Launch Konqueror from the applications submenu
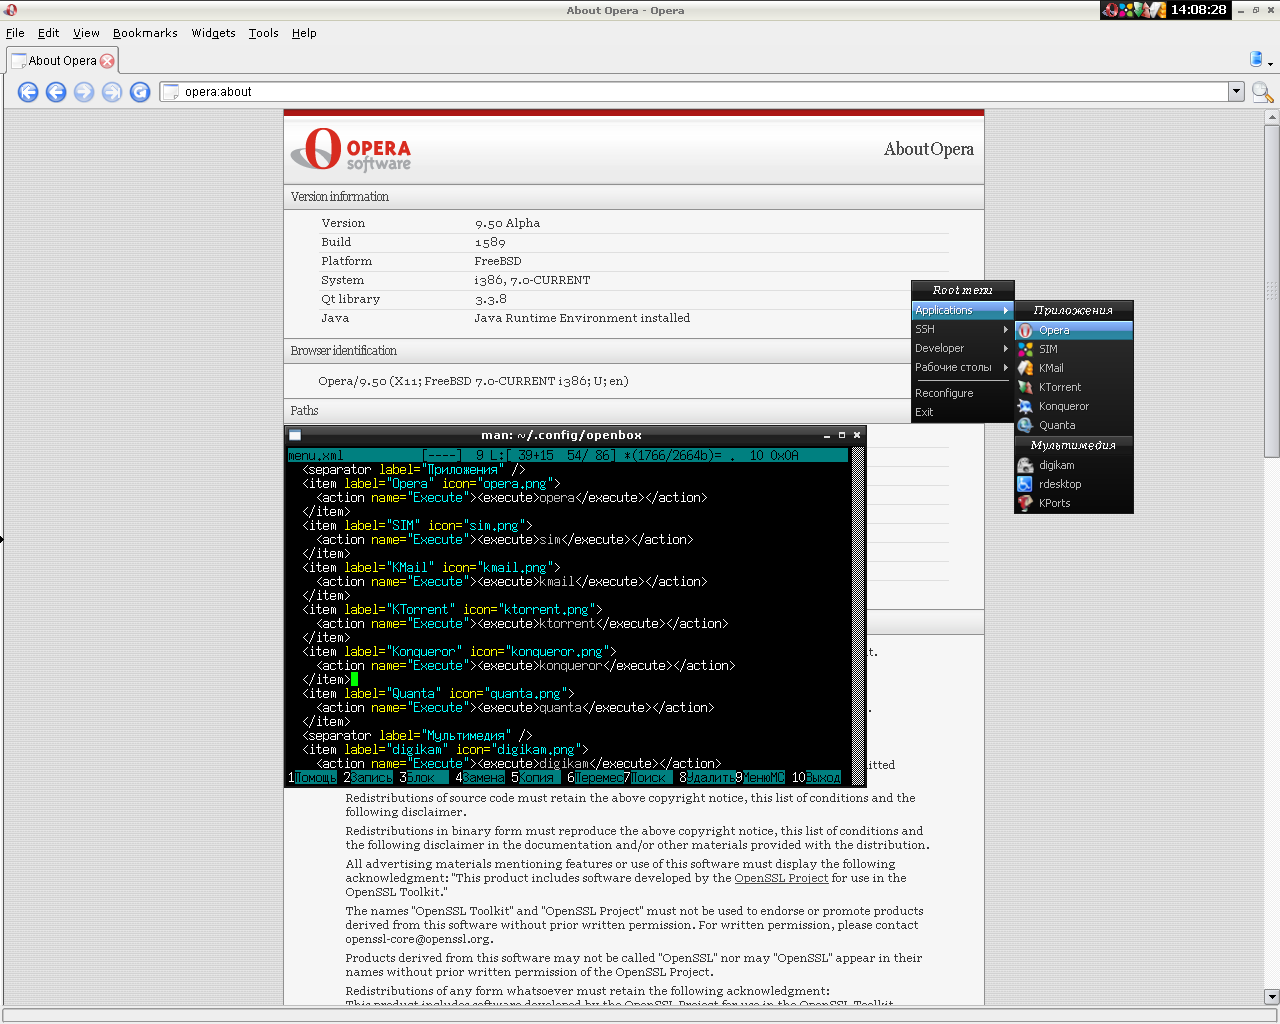 pyautogui.click(x=1074, y=407)
